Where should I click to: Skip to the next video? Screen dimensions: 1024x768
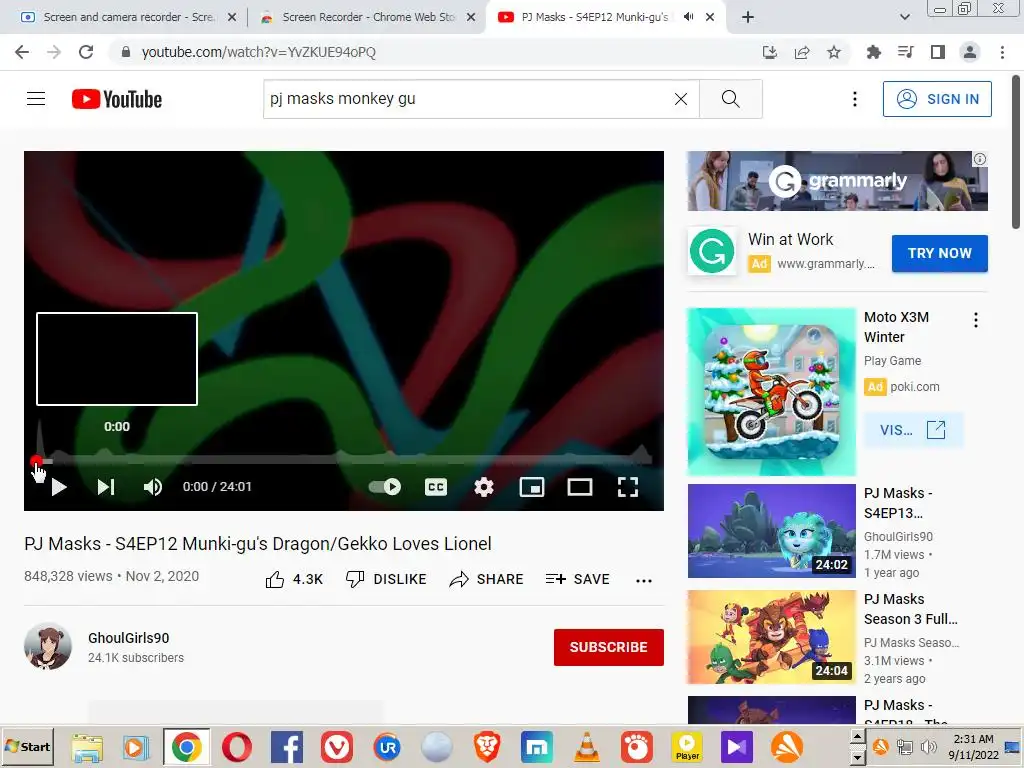(x=106, y=487)
